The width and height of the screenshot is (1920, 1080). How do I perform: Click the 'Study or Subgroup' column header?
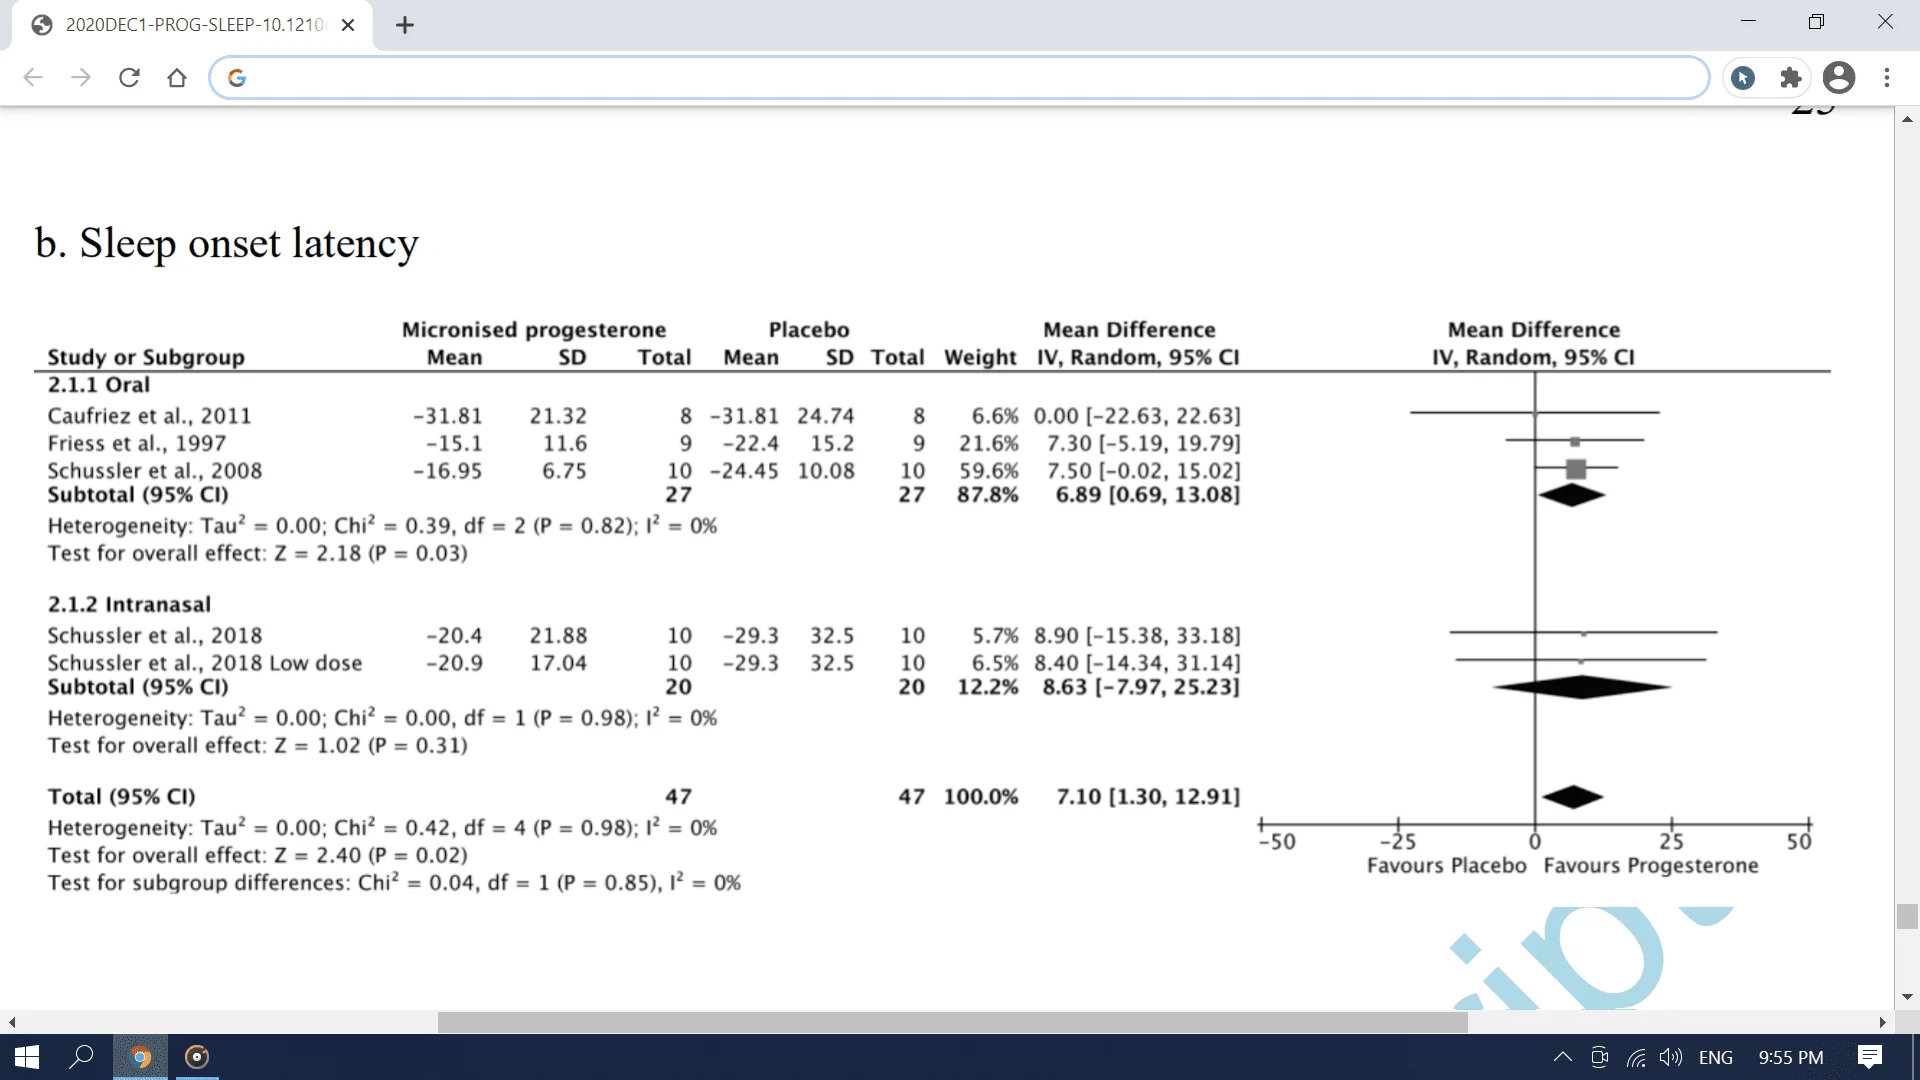click(x=146, y=357)
